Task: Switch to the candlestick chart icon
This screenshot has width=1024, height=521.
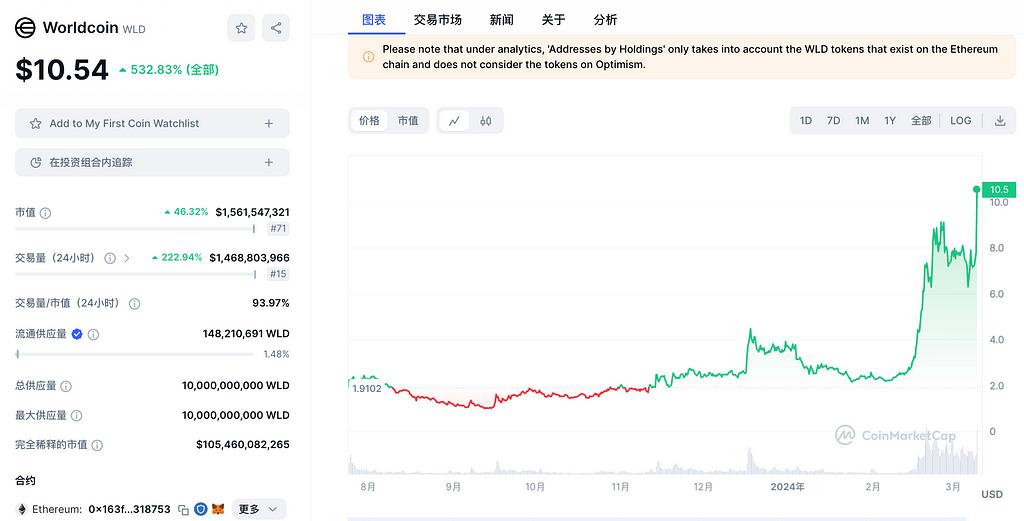Action: click(486, 121)
